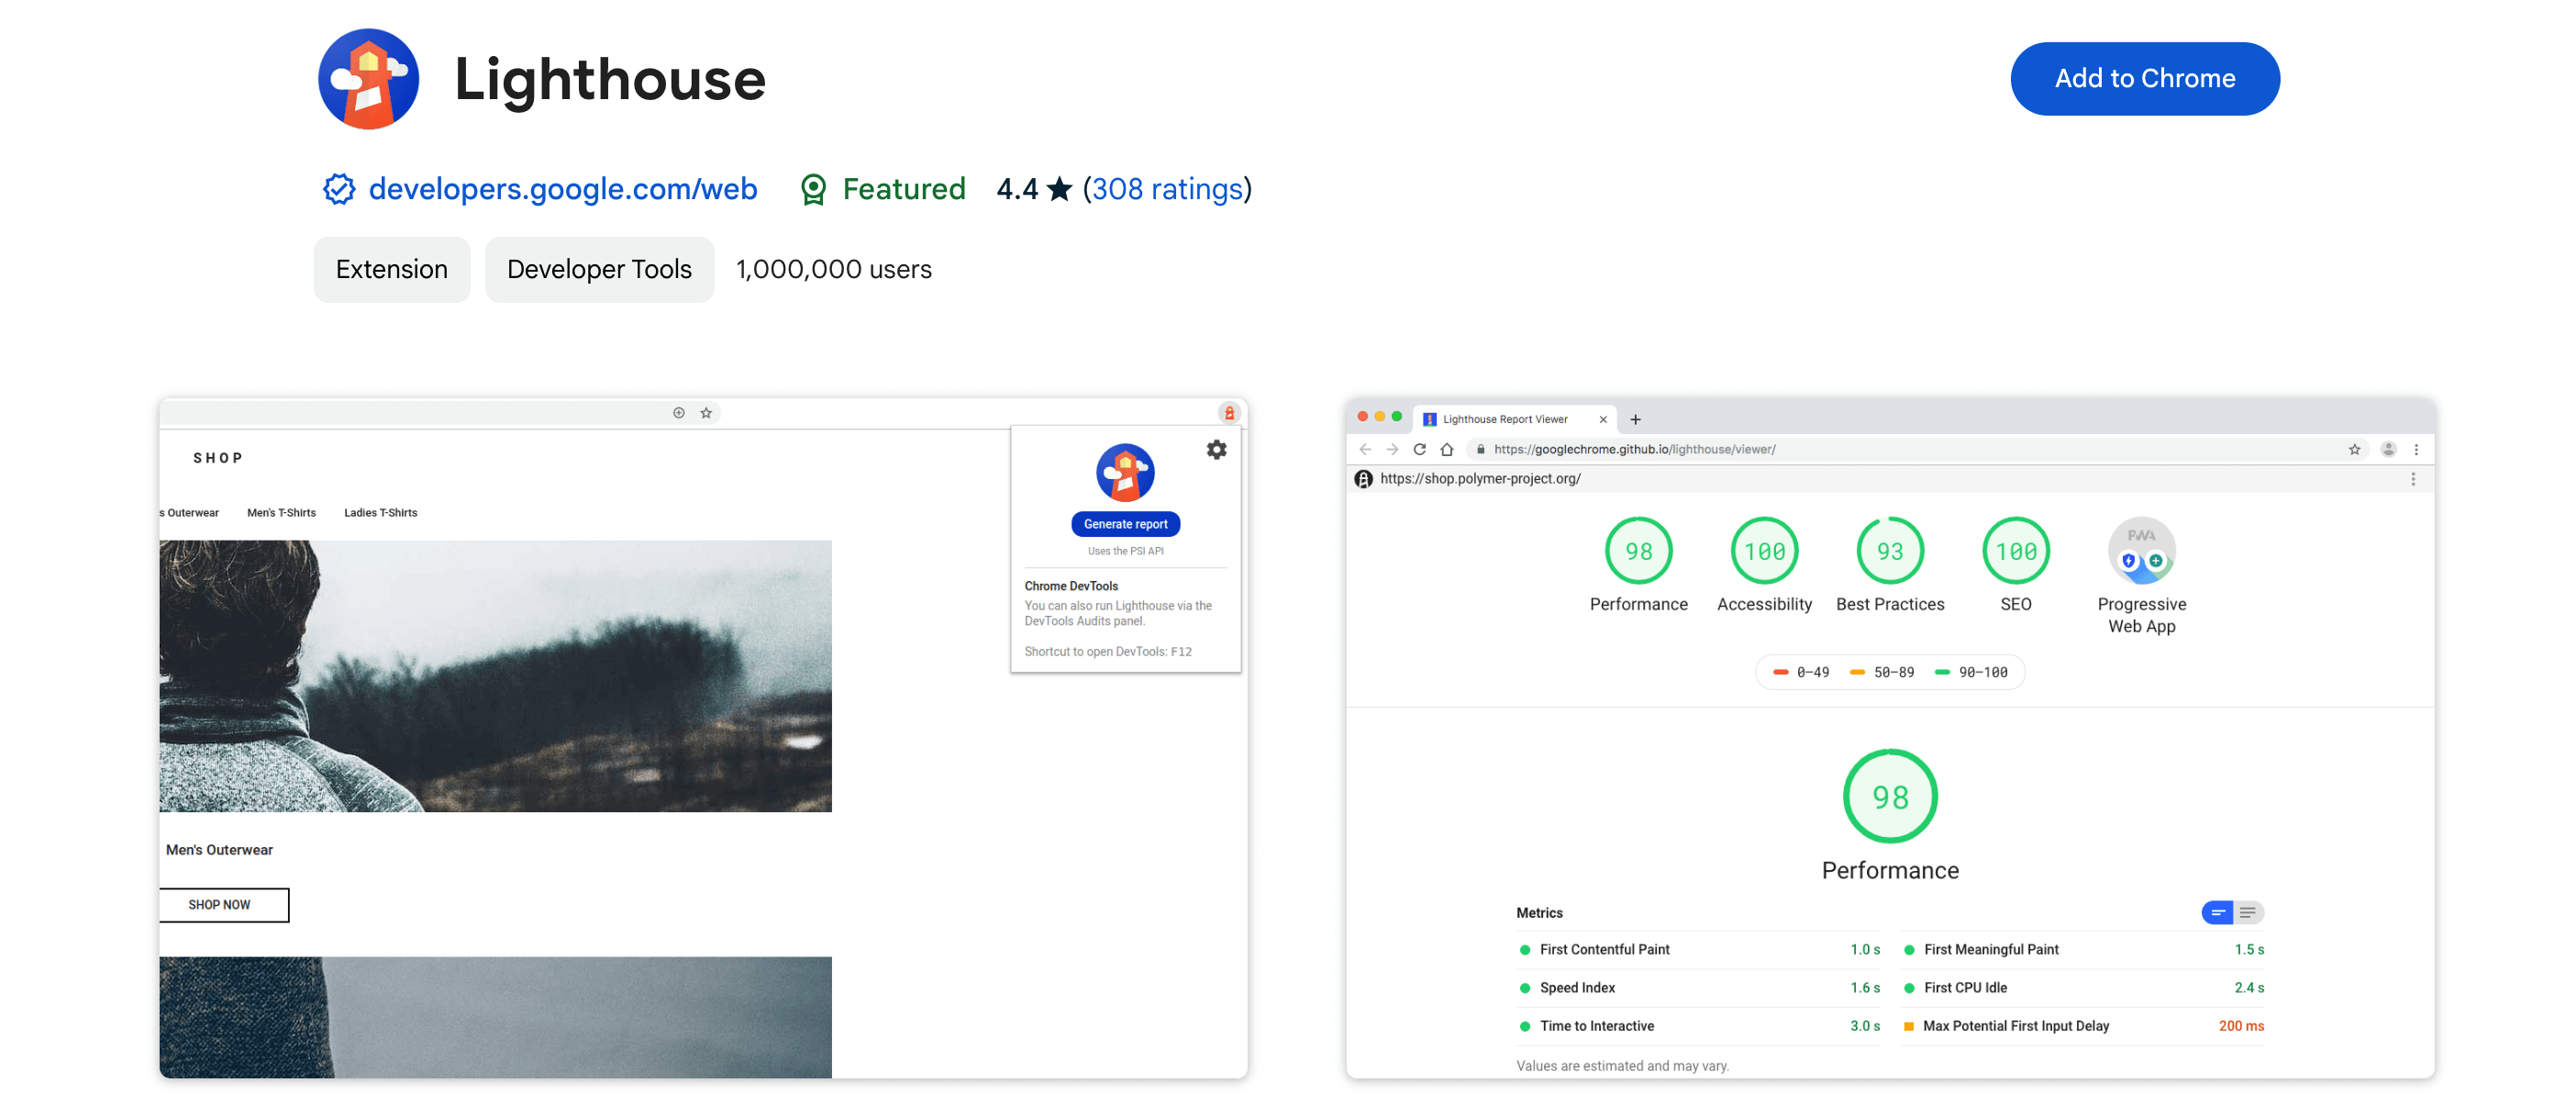Select the Outerwear shop tab

tap(189, 513)
